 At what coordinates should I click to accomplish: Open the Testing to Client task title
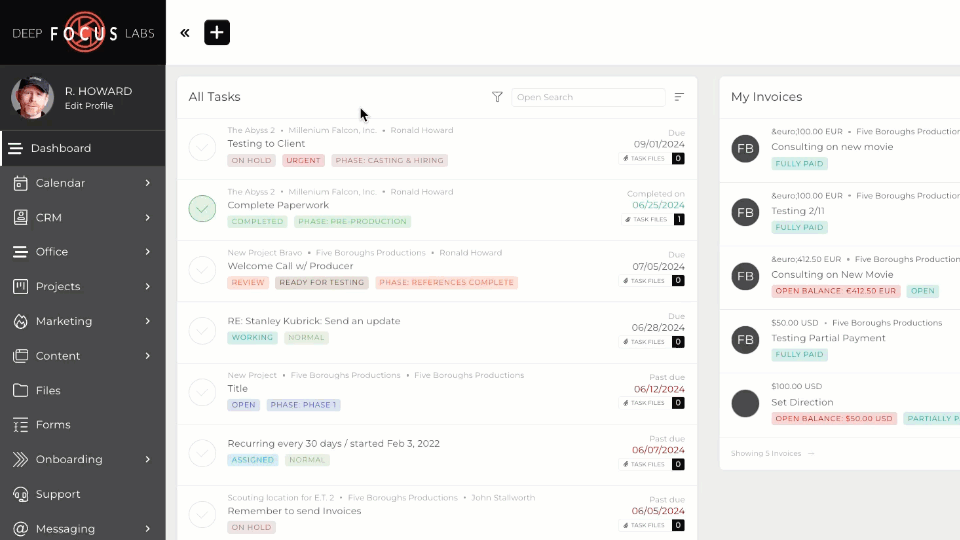(266, 144)
